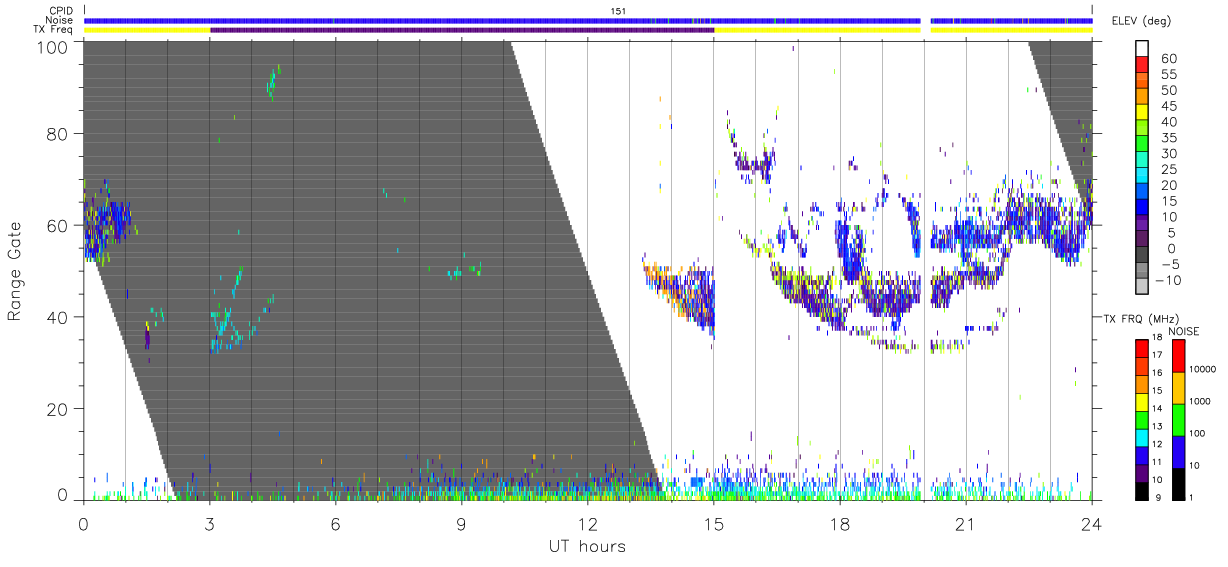Screen dimensions: 1228x567
Task: Click the '13' label on the TX FRQ legend
Action: pos(1157,426)
